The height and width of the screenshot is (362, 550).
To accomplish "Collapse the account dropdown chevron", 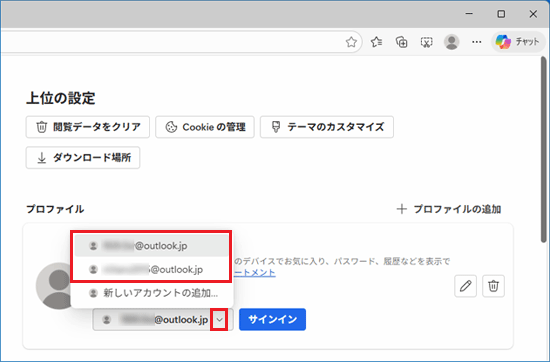I will click(219, 320).
